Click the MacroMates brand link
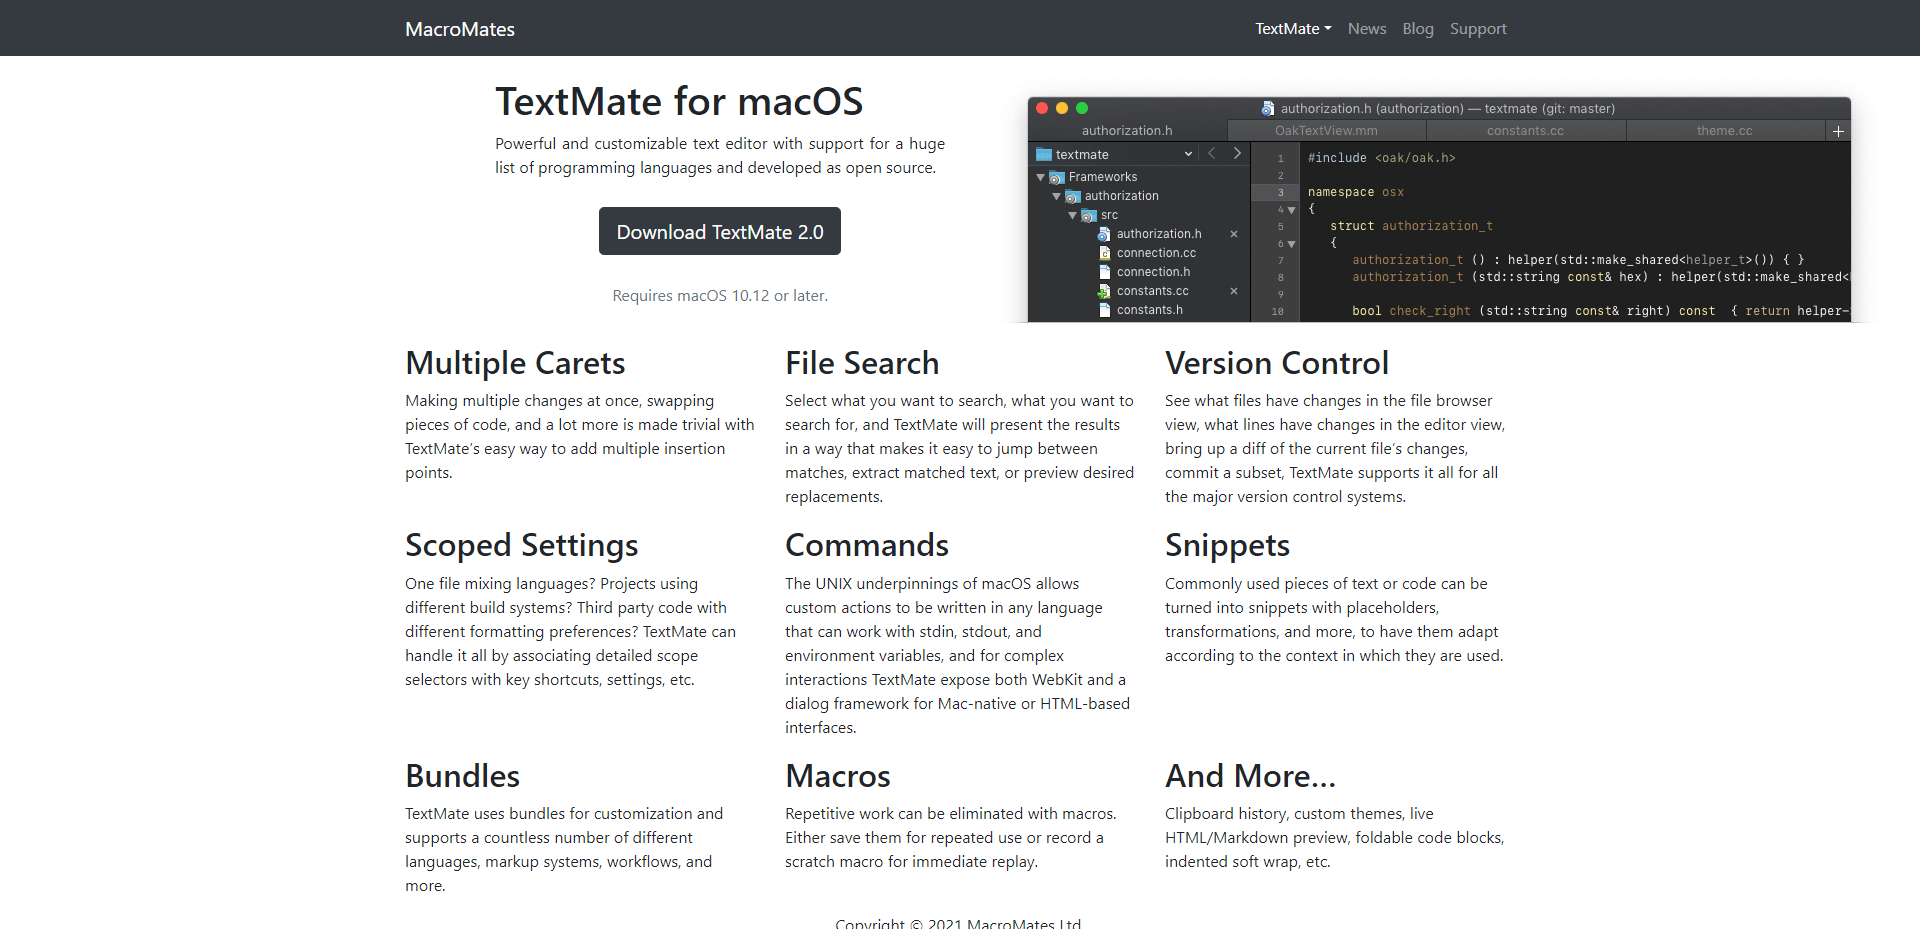Image resolution: width=1920 pixels, height=929 pixels. 460,29
